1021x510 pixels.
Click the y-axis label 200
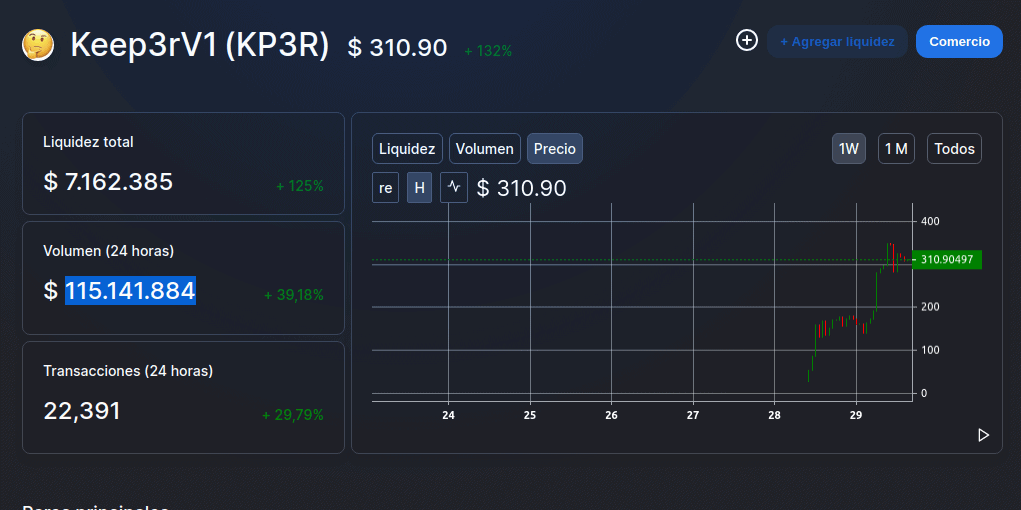point(930,307)
